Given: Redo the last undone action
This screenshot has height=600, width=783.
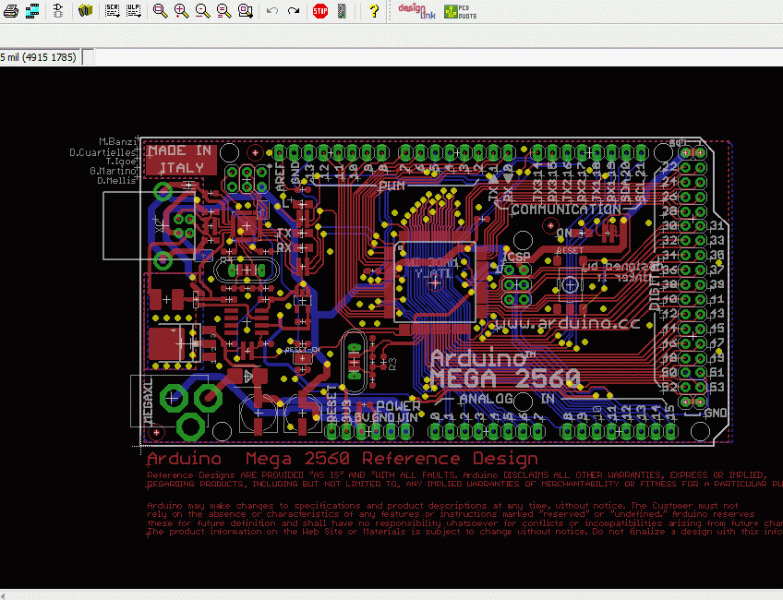Looking at the screenshot, I should tap(294, 10).
